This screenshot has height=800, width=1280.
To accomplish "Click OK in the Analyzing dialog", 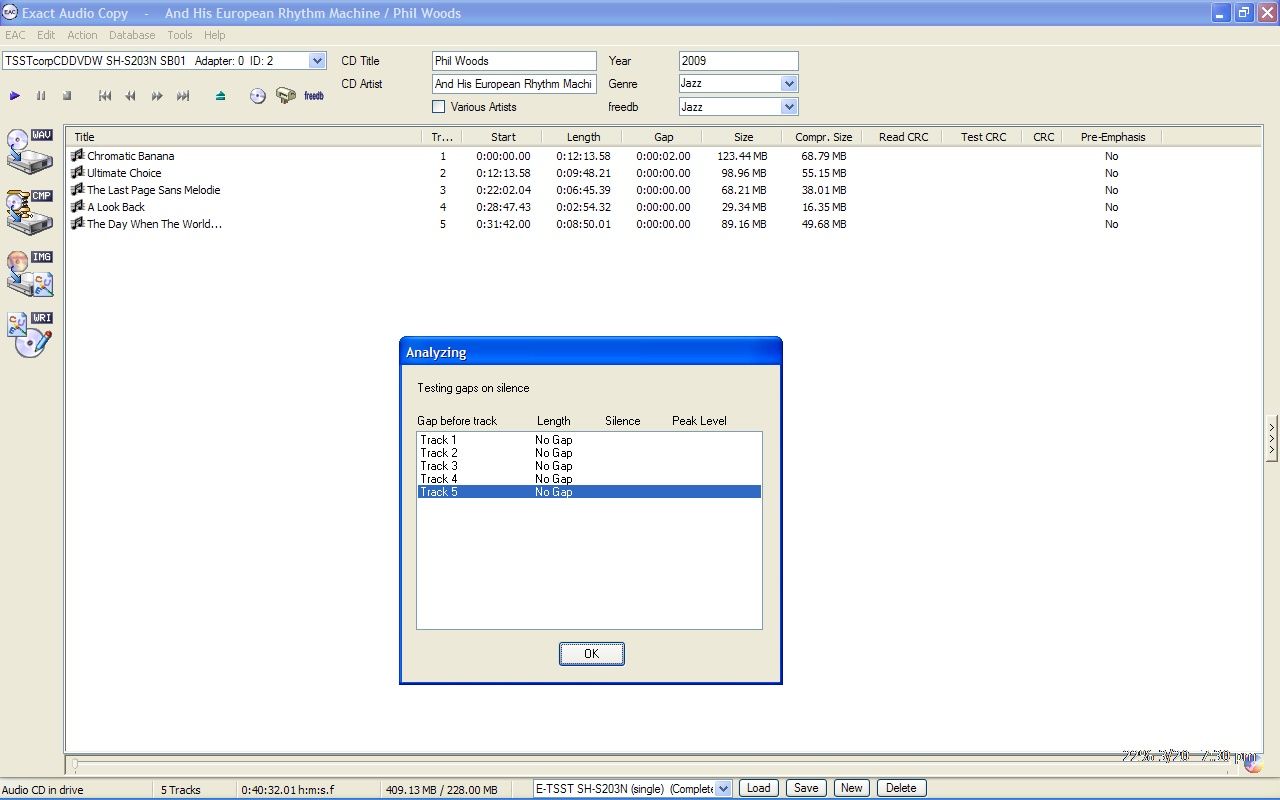I will 591,654.
